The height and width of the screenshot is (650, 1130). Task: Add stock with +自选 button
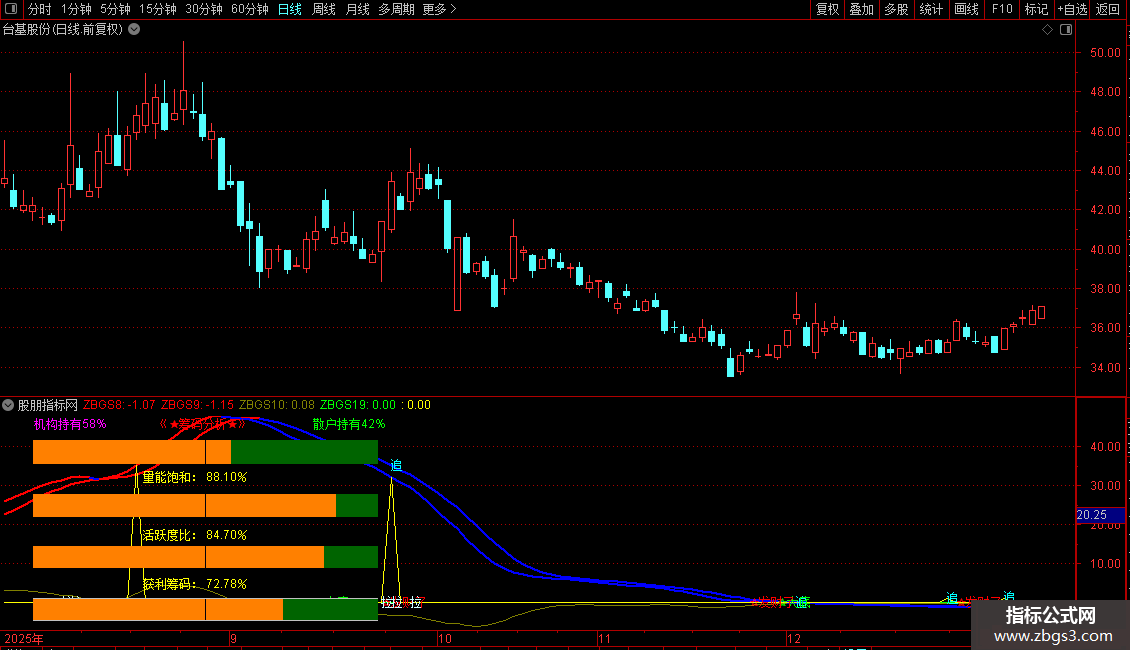(1073, 9)
